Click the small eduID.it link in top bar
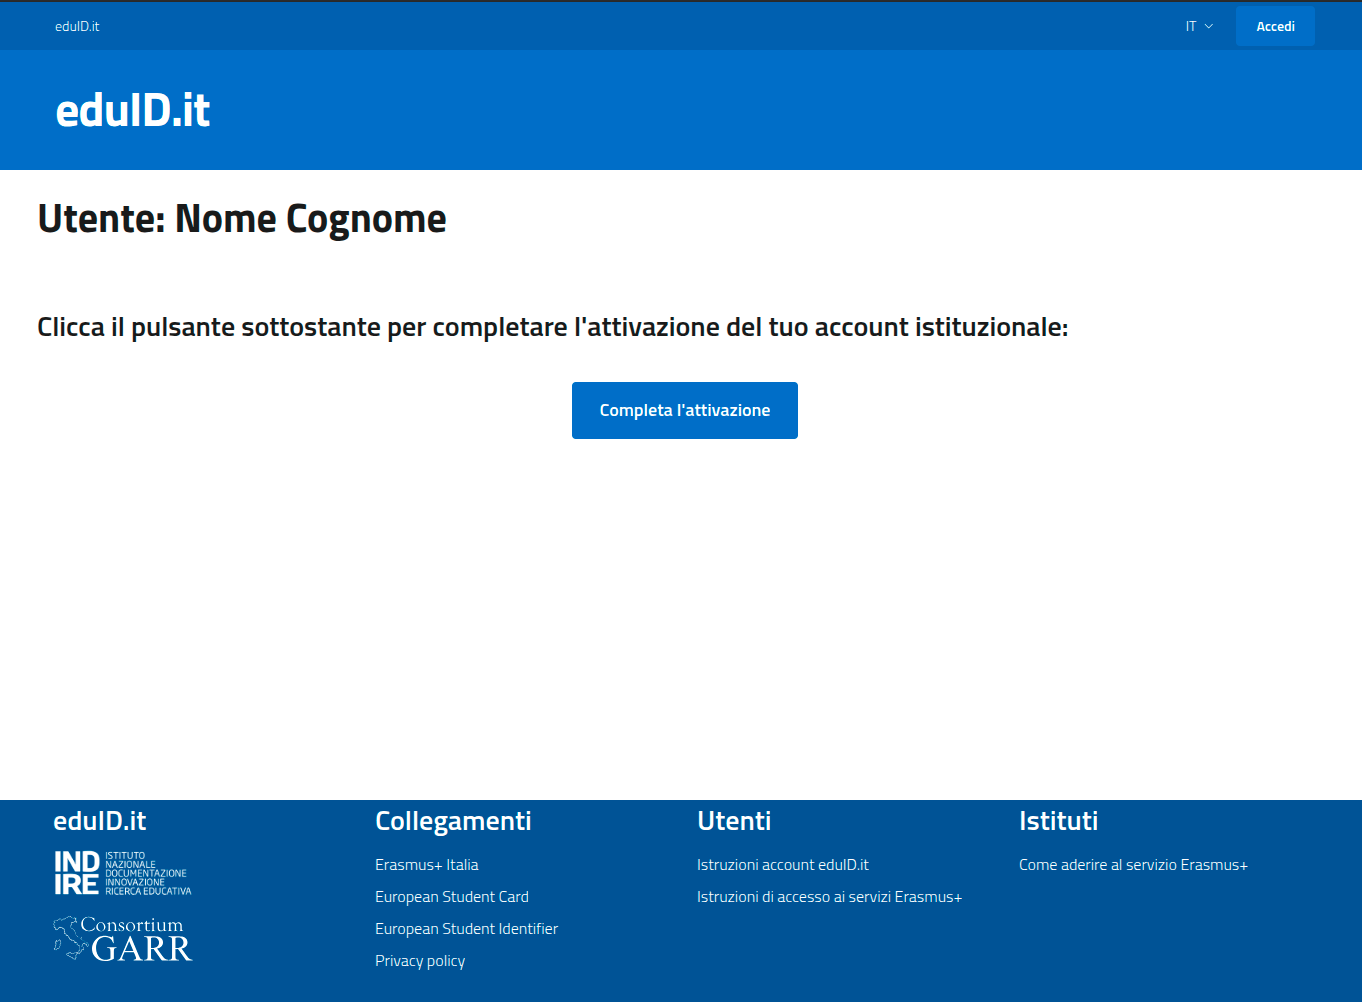Image resolution: width=1362 pixels, height=1002 pixels. pos(77,26)
